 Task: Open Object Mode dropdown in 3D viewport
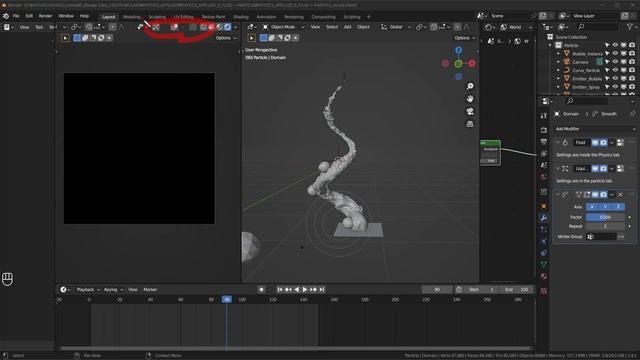pos(283,27)
